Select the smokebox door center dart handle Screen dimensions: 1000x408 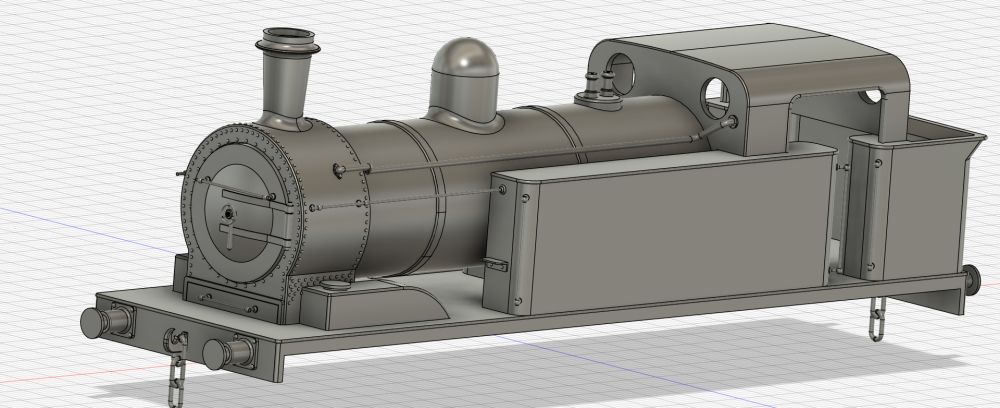click(228, 224)
